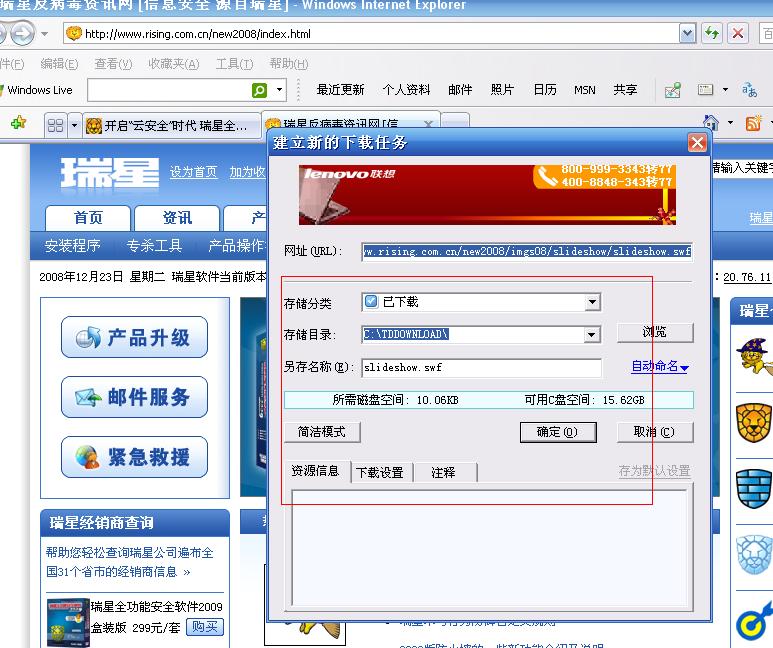Switch to the 资源信息 tab

(316, 471)
